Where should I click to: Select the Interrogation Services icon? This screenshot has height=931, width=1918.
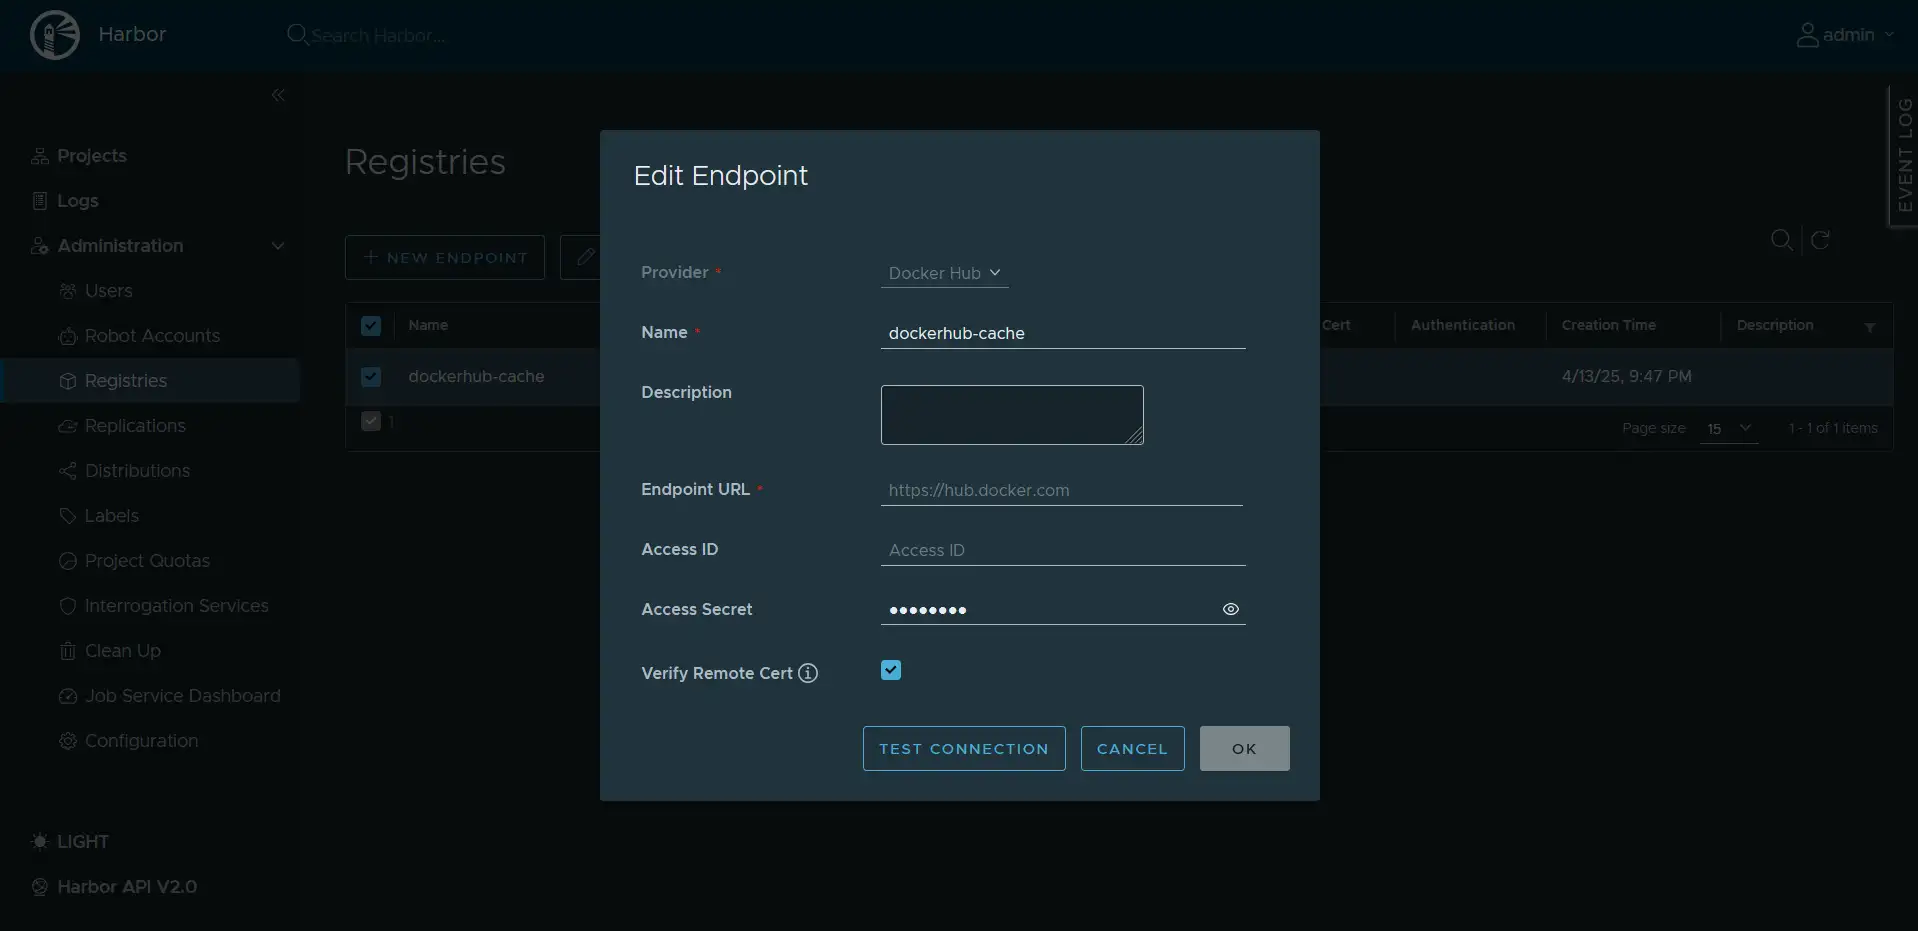pyautogui.click(x=67, y=606)
